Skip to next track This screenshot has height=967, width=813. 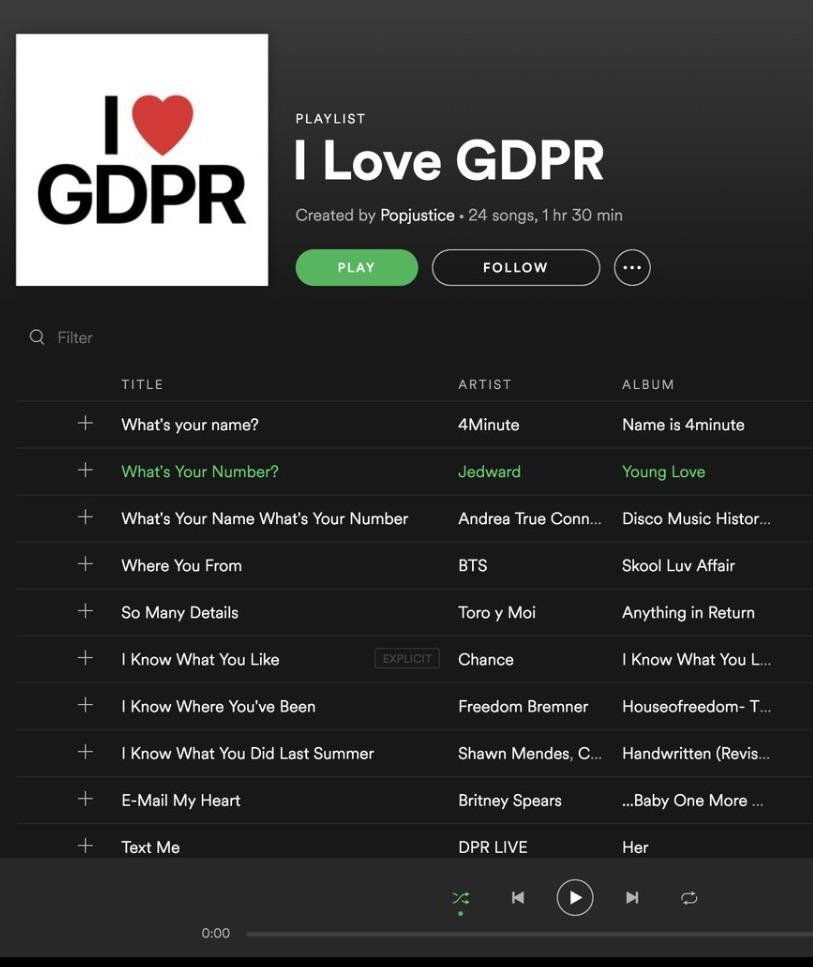point(632,897)
